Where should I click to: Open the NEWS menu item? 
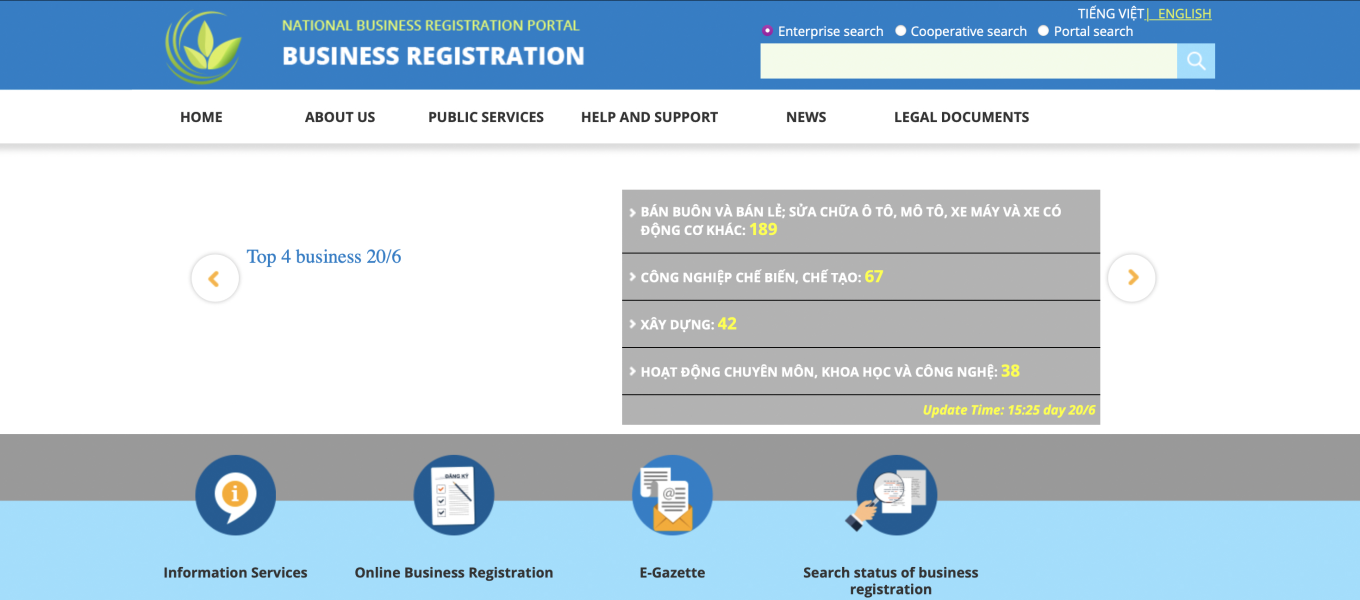tap(806, 117)
